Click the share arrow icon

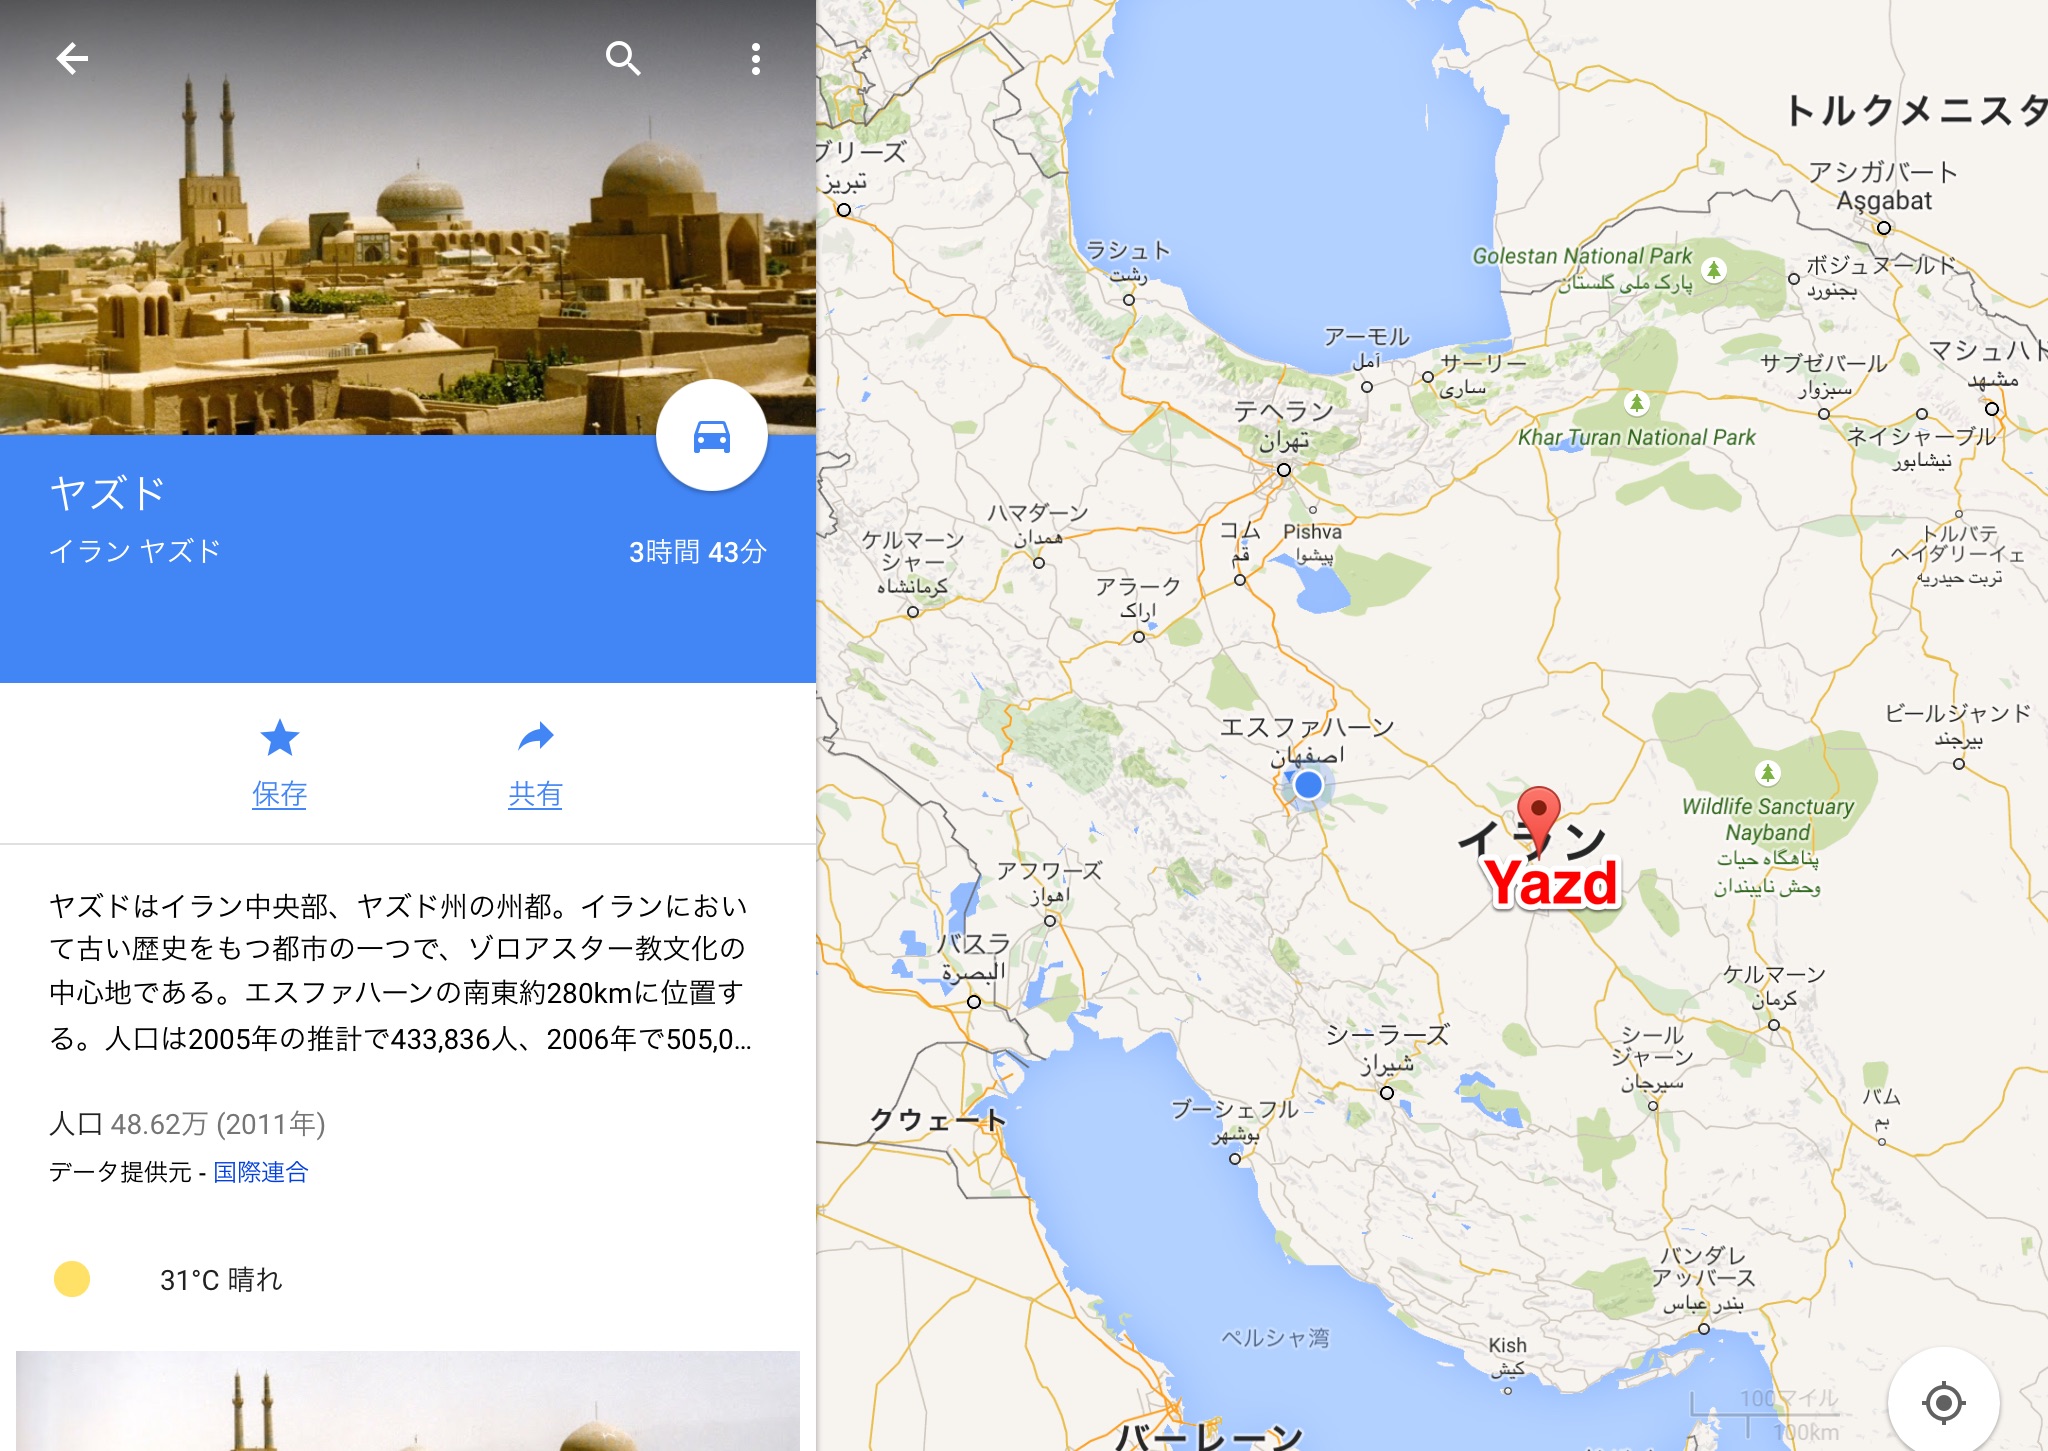pos(535,738)
